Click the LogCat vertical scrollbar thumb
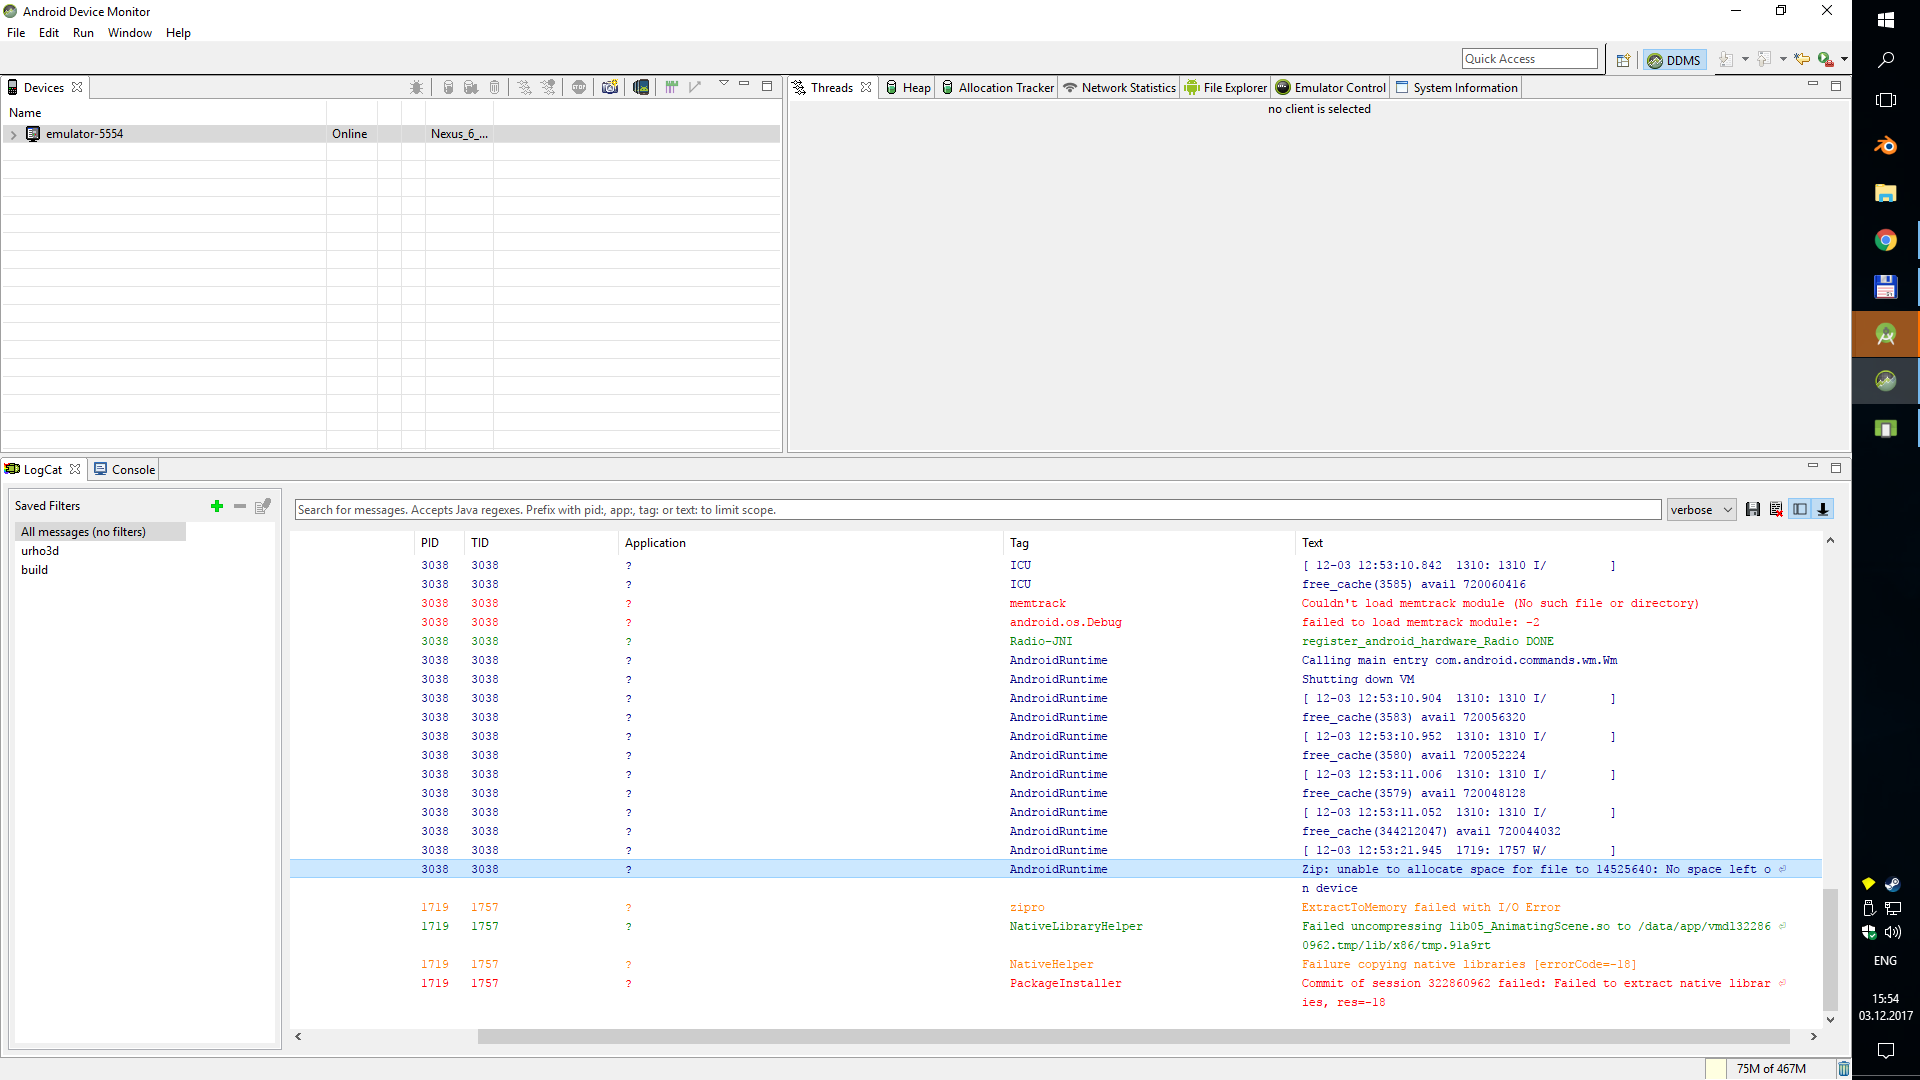 1830,949
